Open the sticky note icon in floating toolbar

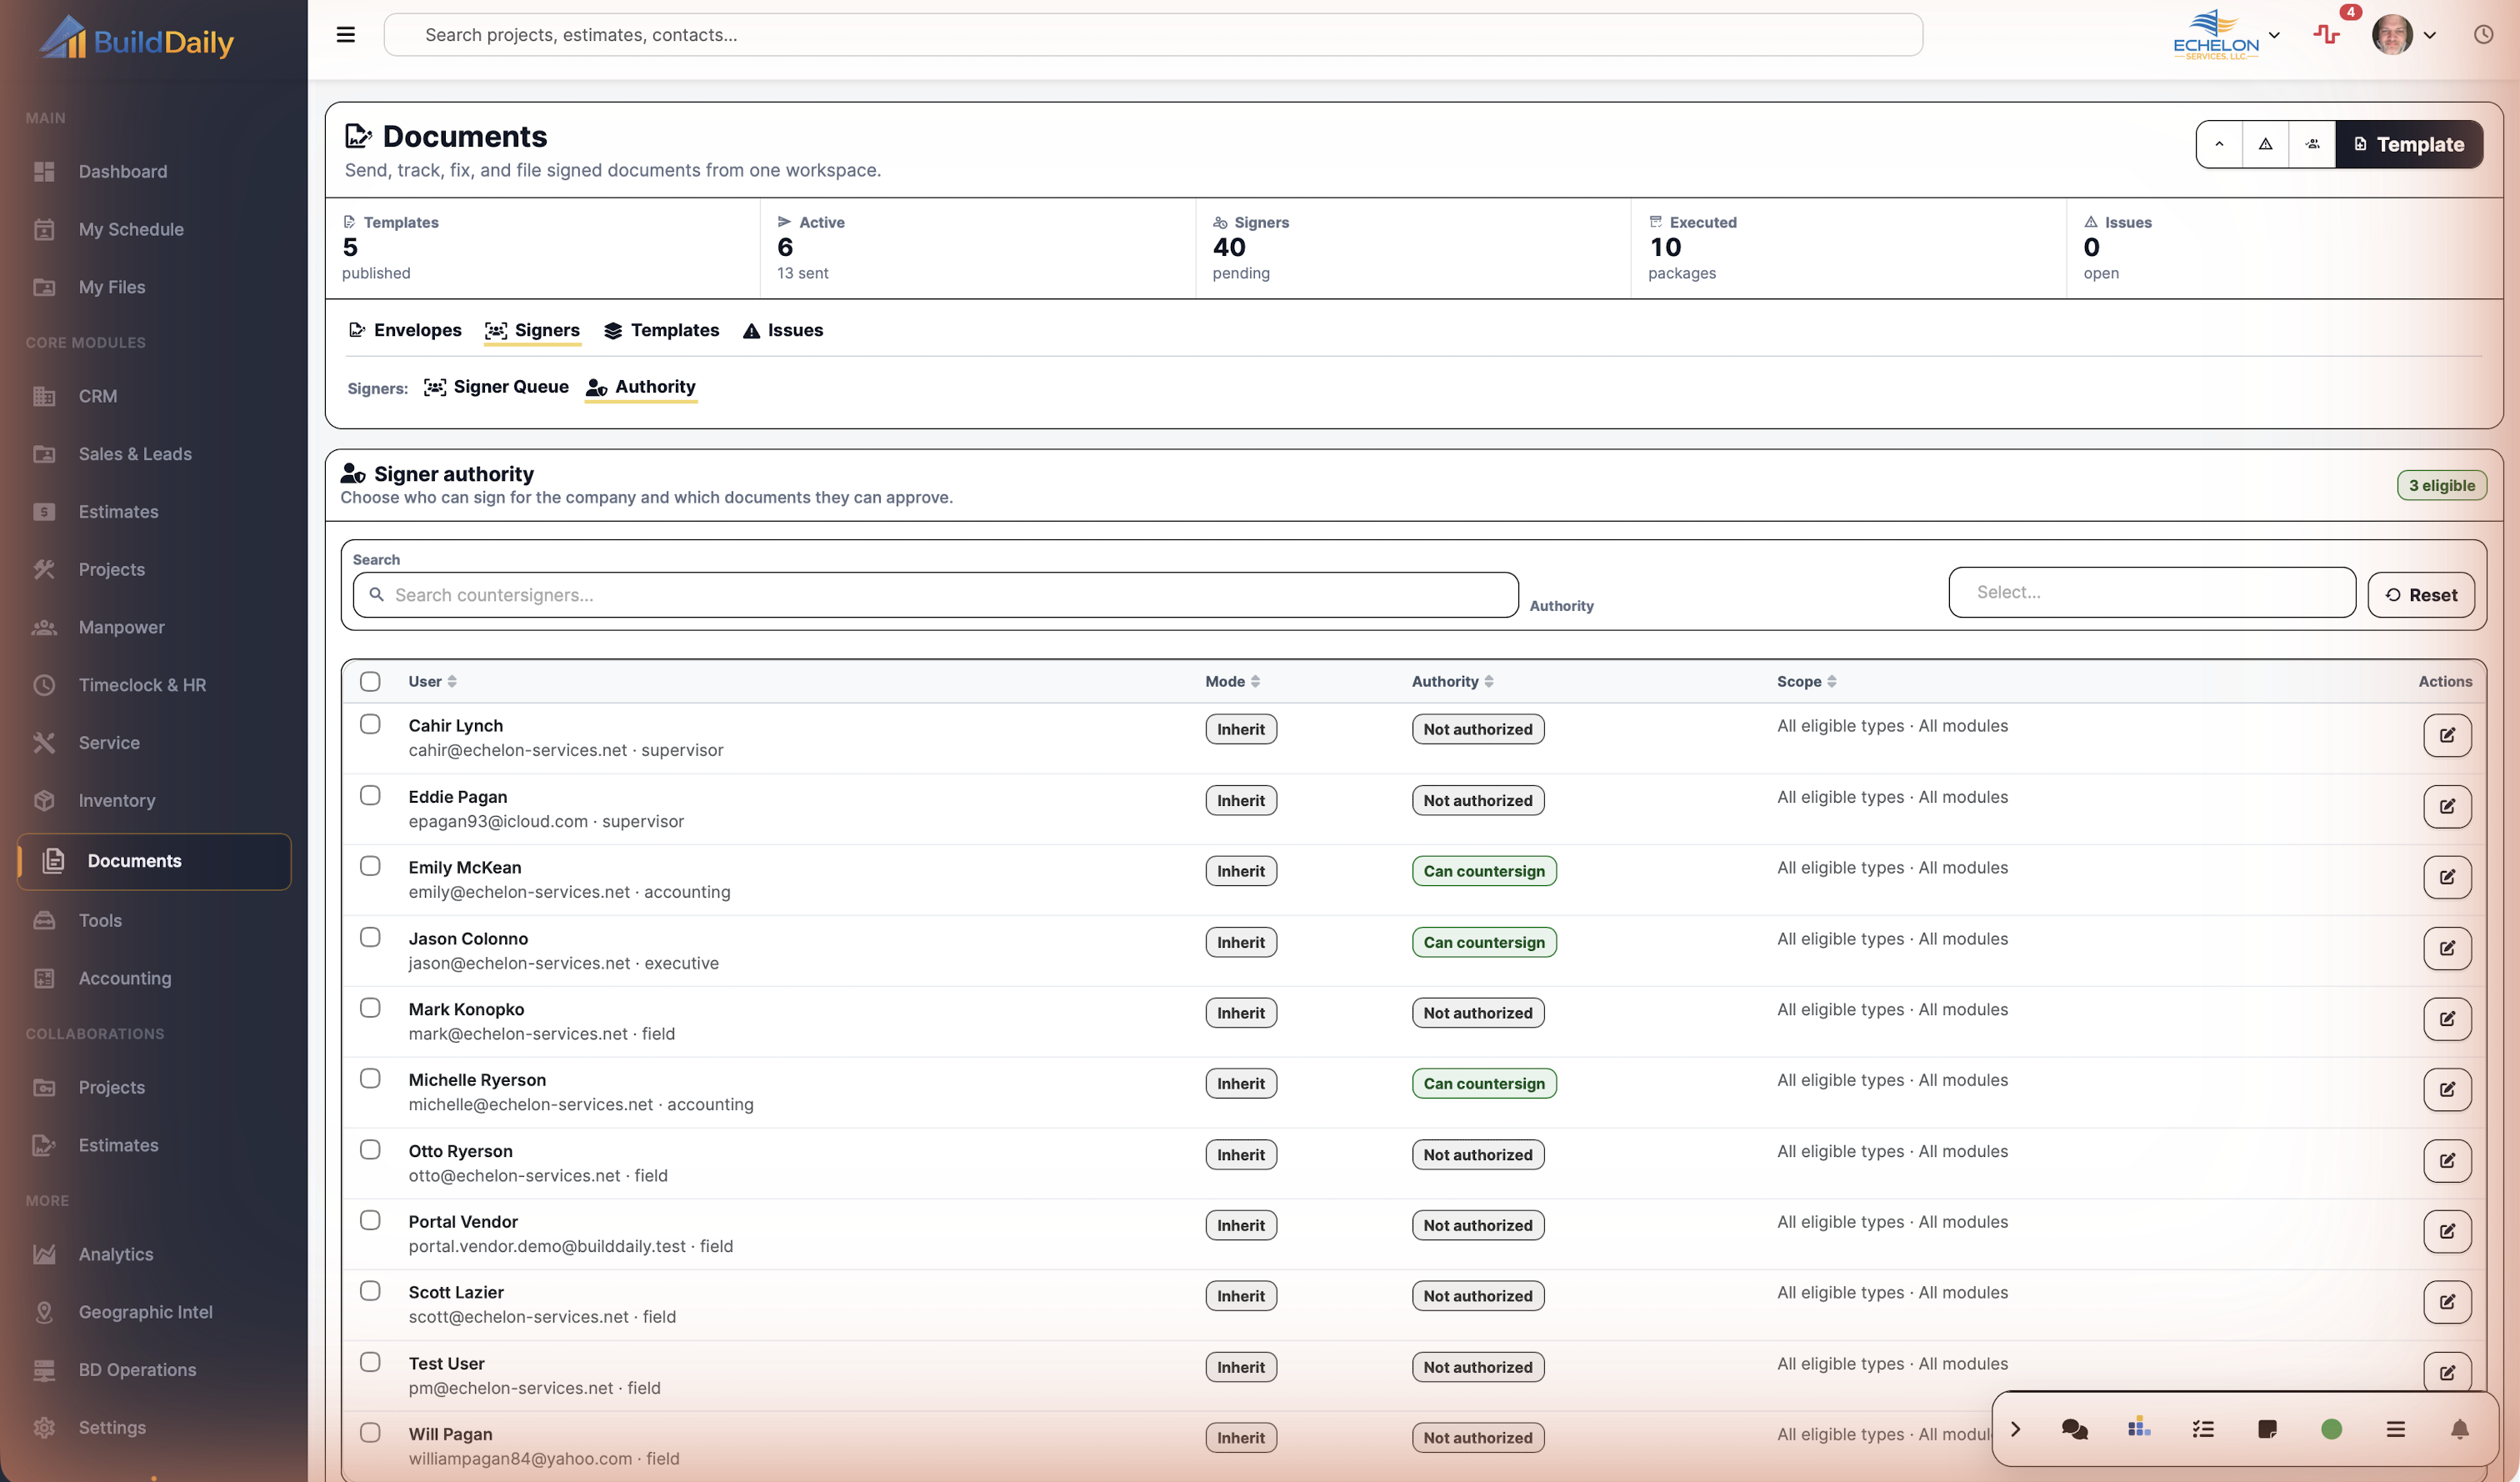click(2267, 1429)
